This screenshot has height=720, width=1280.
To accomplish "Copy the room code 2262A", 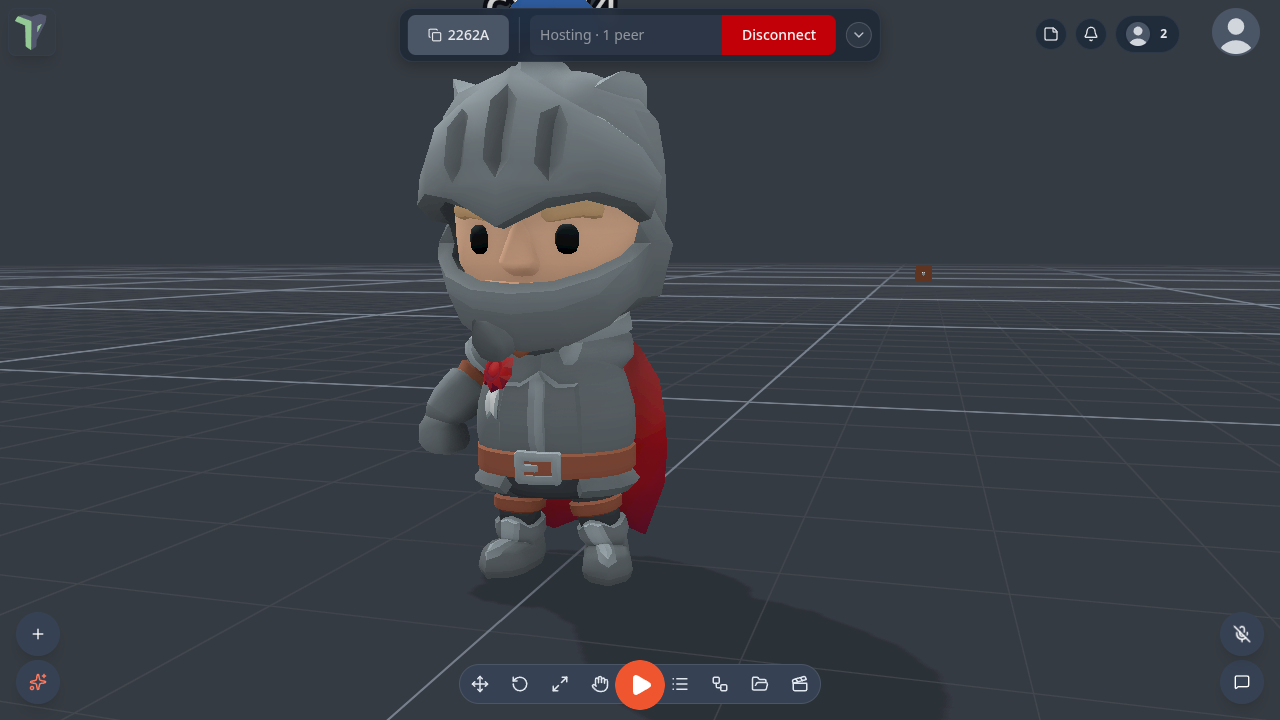I will (x=458, y=35).
